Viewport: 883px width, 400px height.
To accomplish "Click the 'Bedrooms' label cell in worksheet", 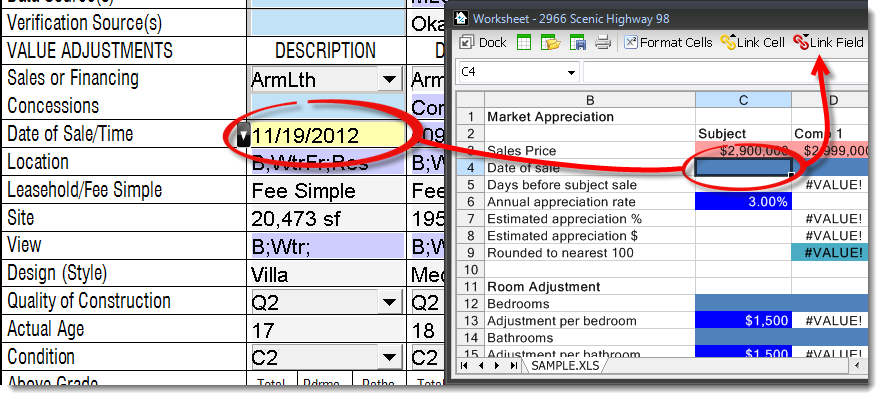I will [x=590, y=304].
